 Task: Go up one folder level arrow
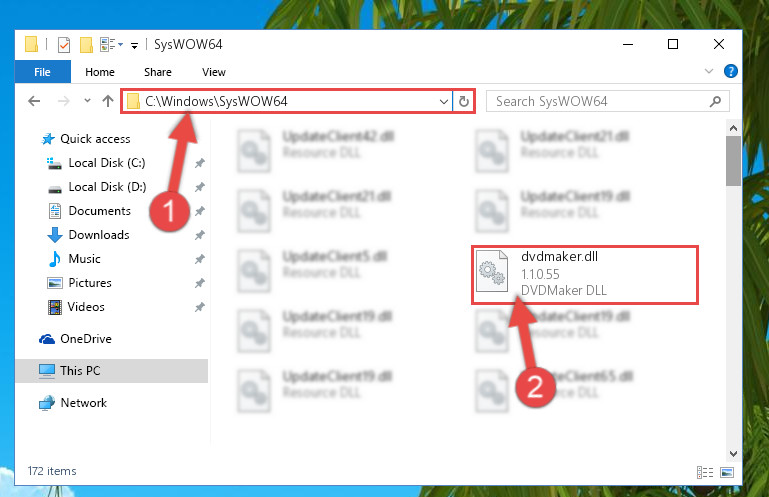(107, 101)
